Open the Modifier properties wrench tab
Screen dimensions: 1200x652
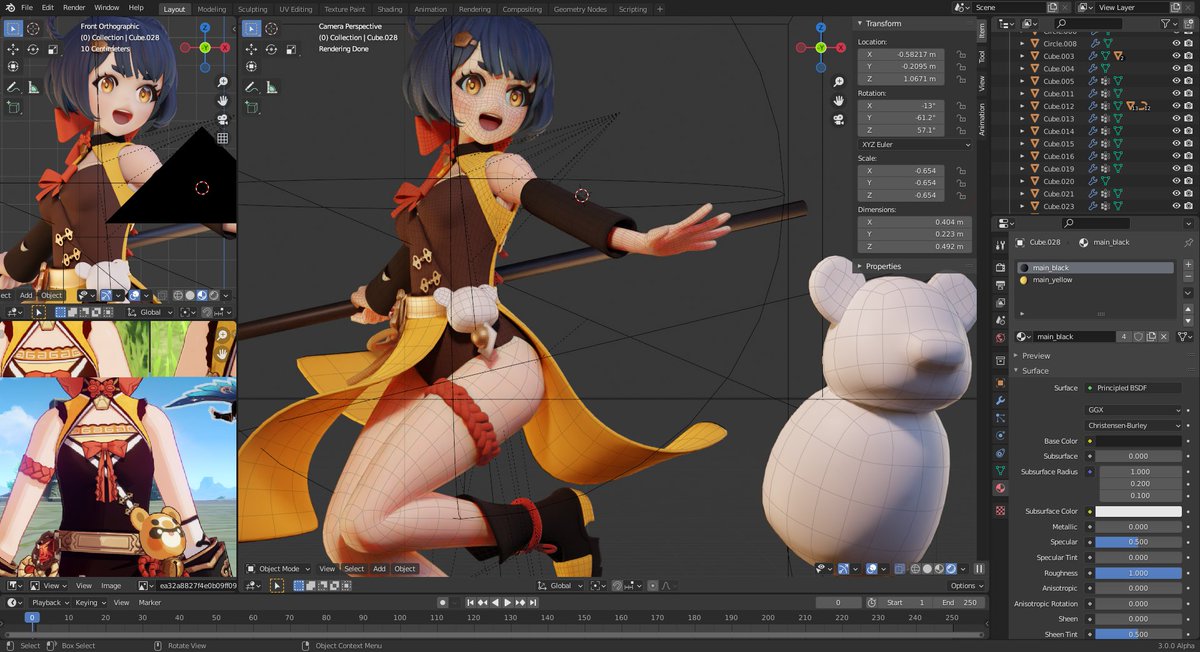pyautogui.click(x=1000, y=400)
